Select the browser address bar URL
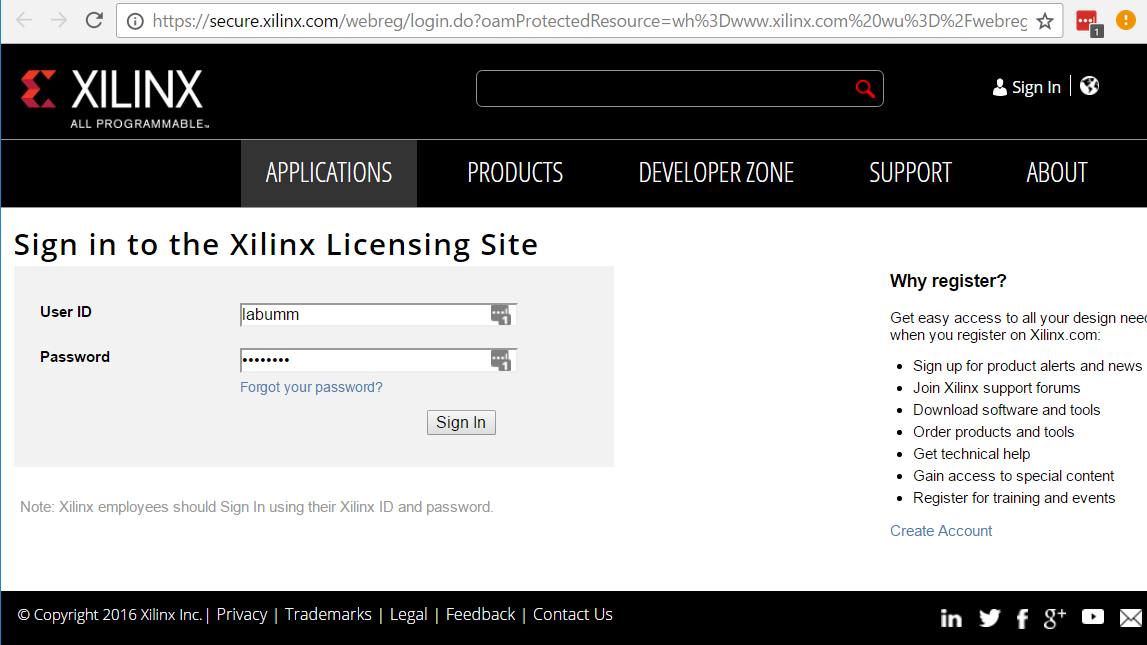 pos(590,21)
